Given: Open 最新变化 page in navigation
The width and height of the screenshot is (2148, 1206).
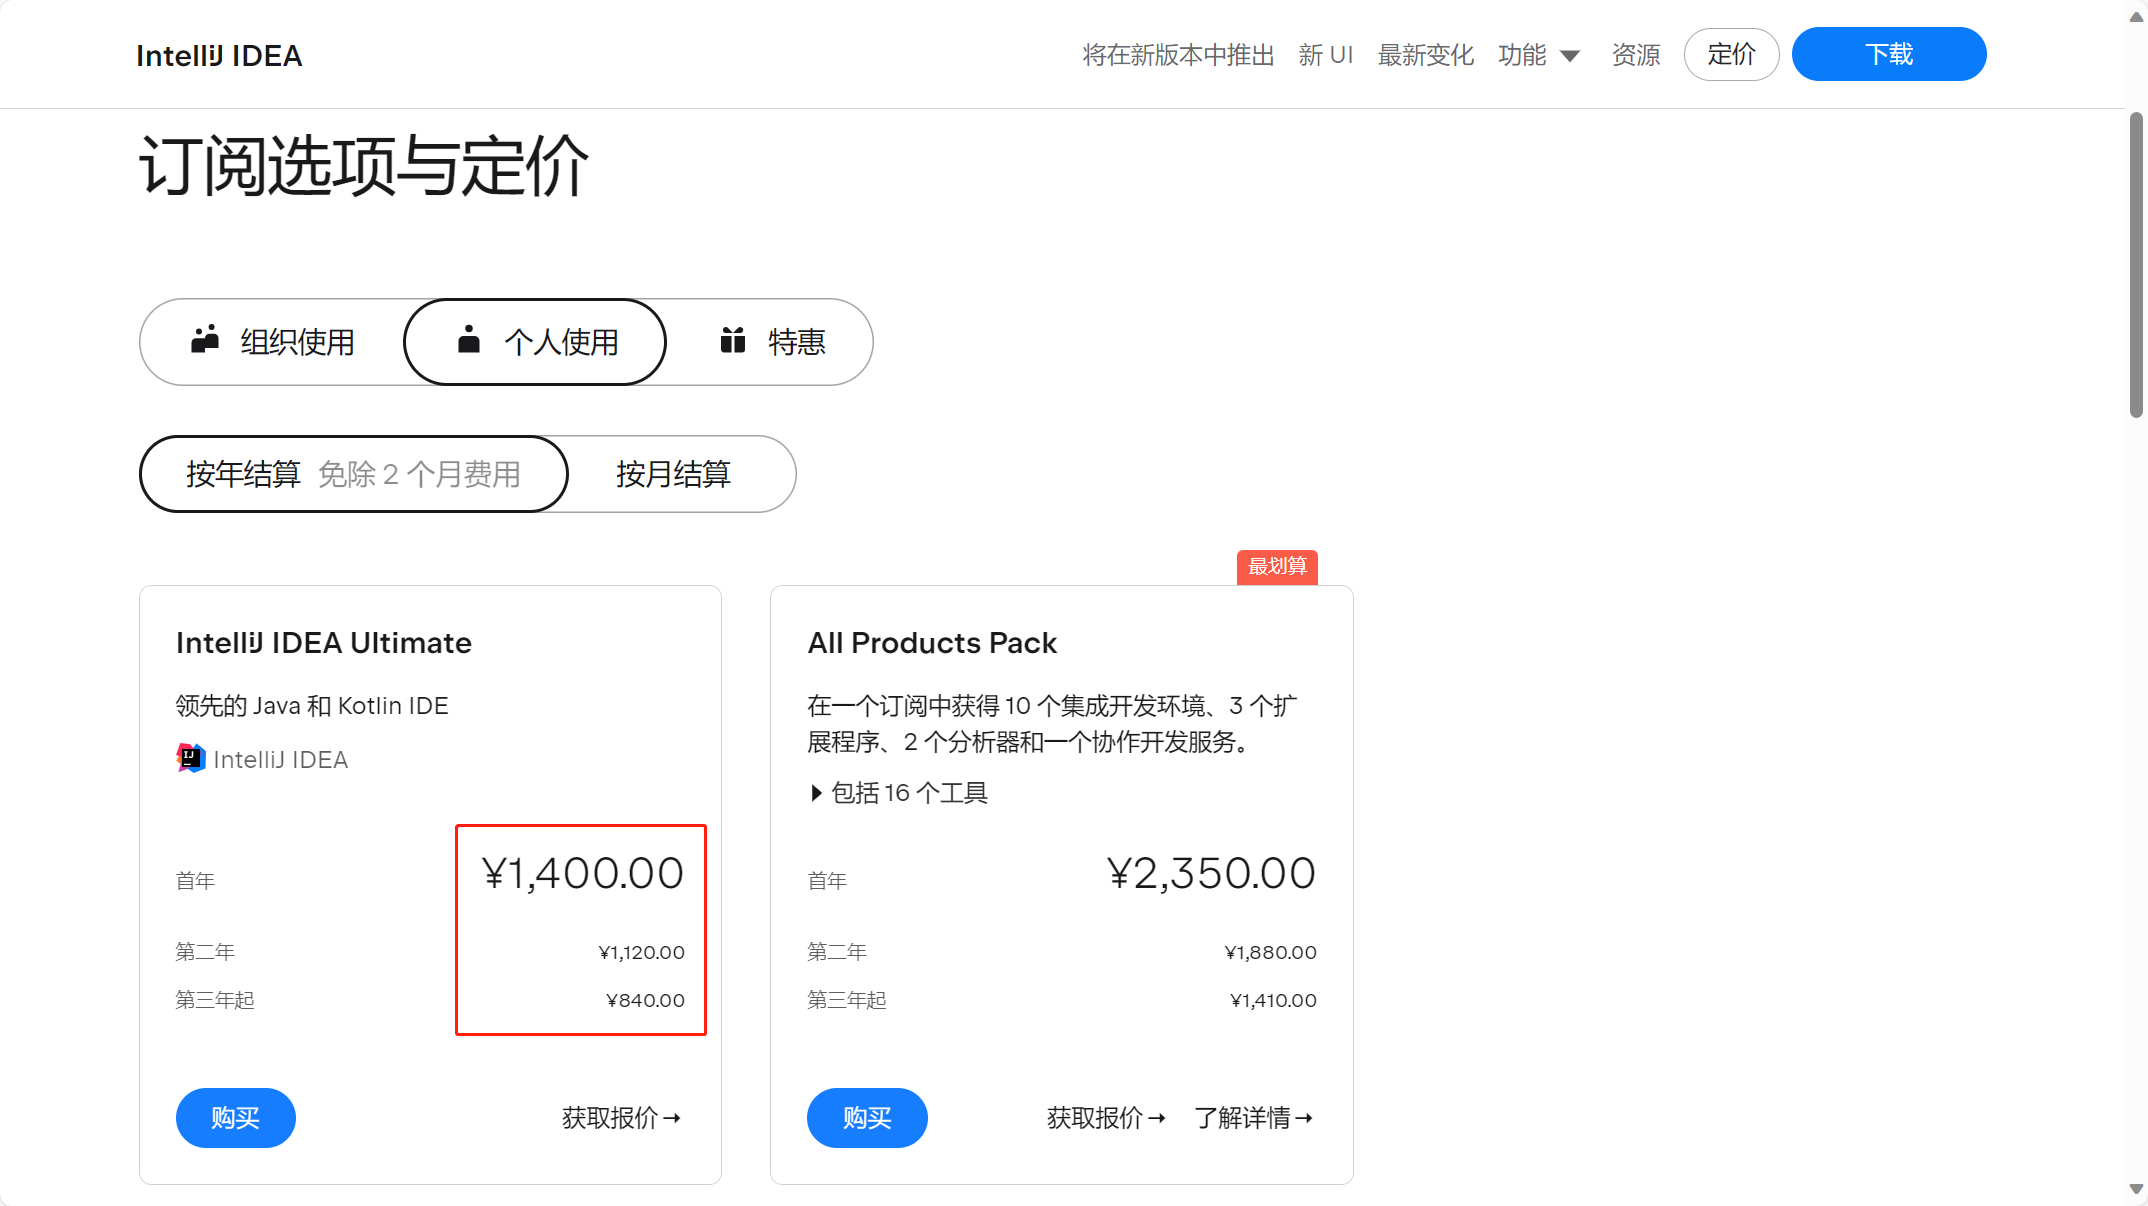Looking at the screenshot, I should tap(1425, 55).
